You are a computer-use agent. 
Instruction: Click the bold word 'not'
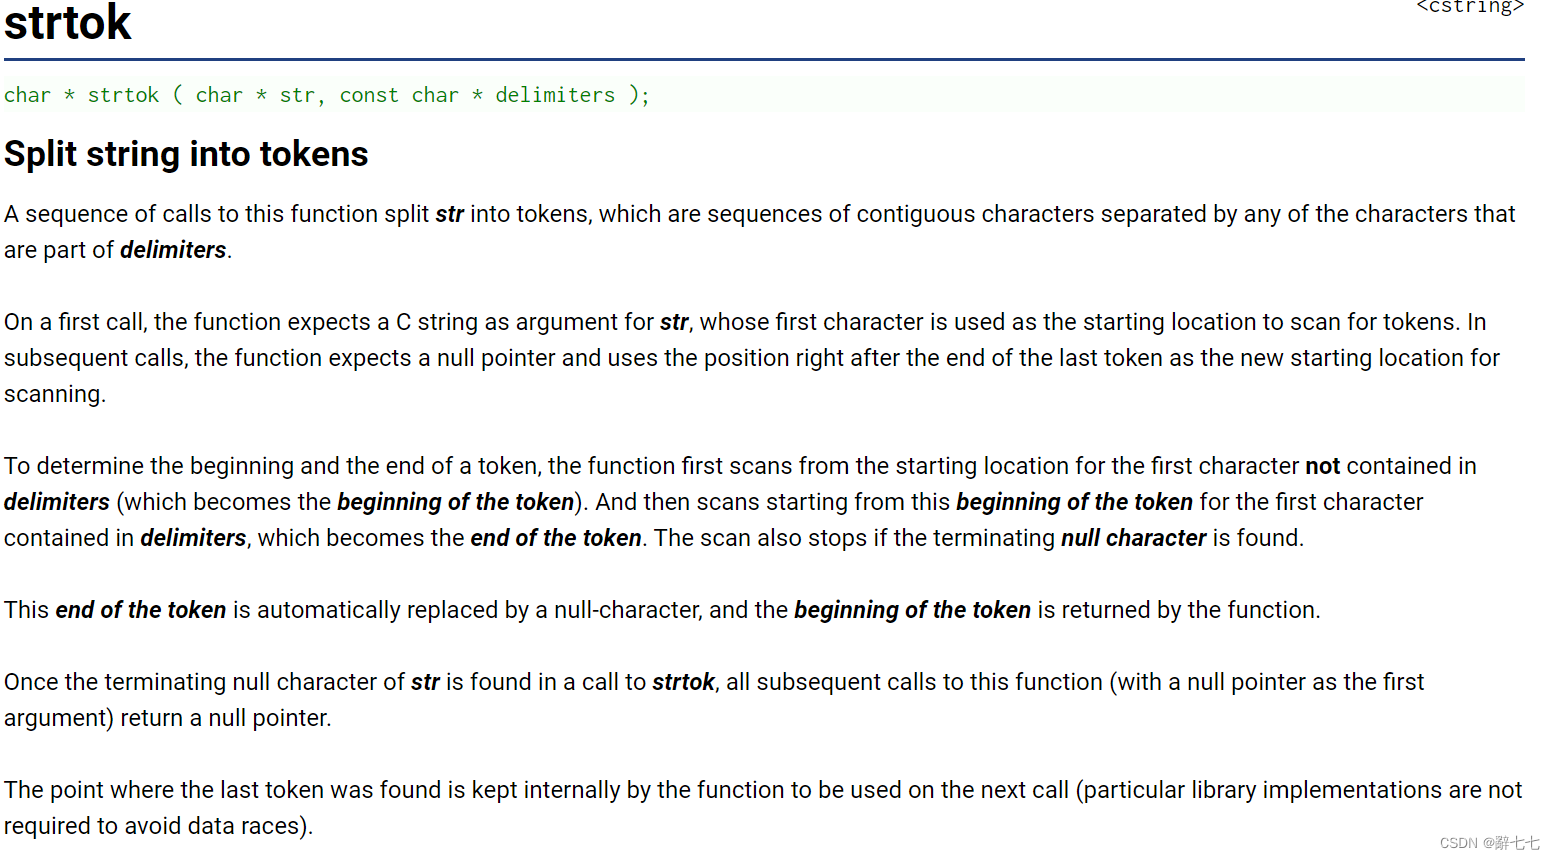tap(1322, 466)
